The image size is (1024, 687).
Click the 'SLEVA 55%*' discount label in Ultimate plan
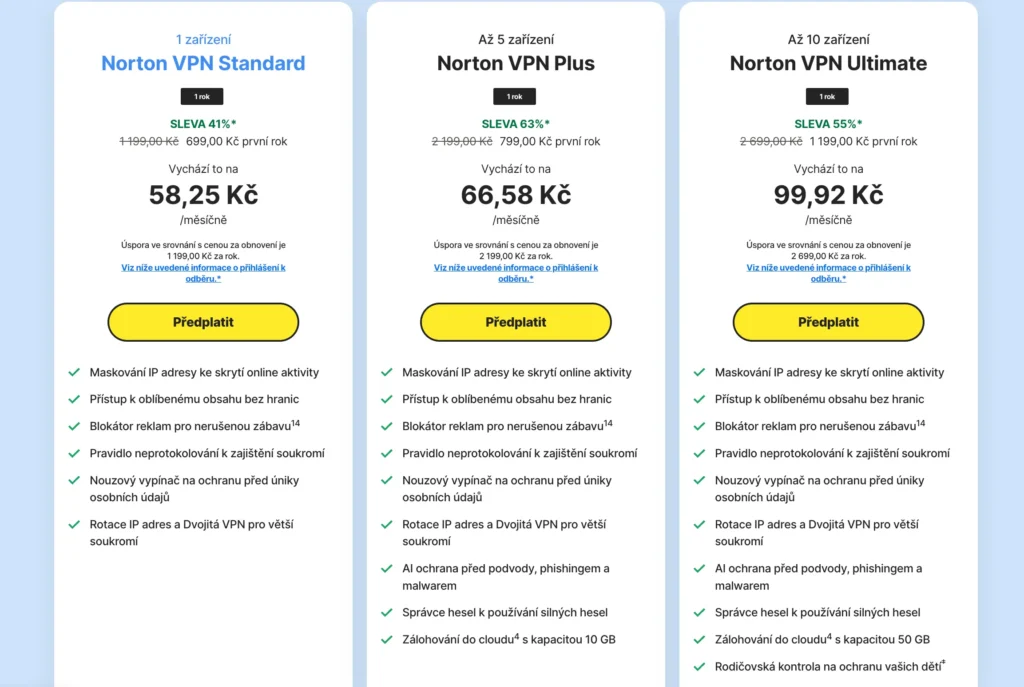click(x=827, y=124)
